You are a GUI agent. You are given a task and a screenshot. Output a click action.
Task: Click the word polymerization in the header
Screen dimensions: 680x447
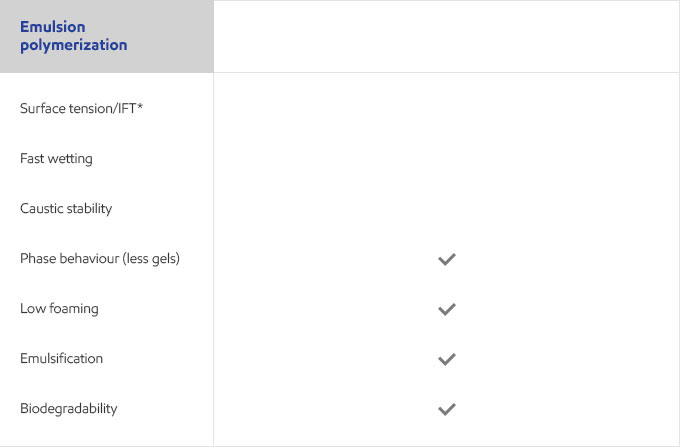tap(74, 45)
